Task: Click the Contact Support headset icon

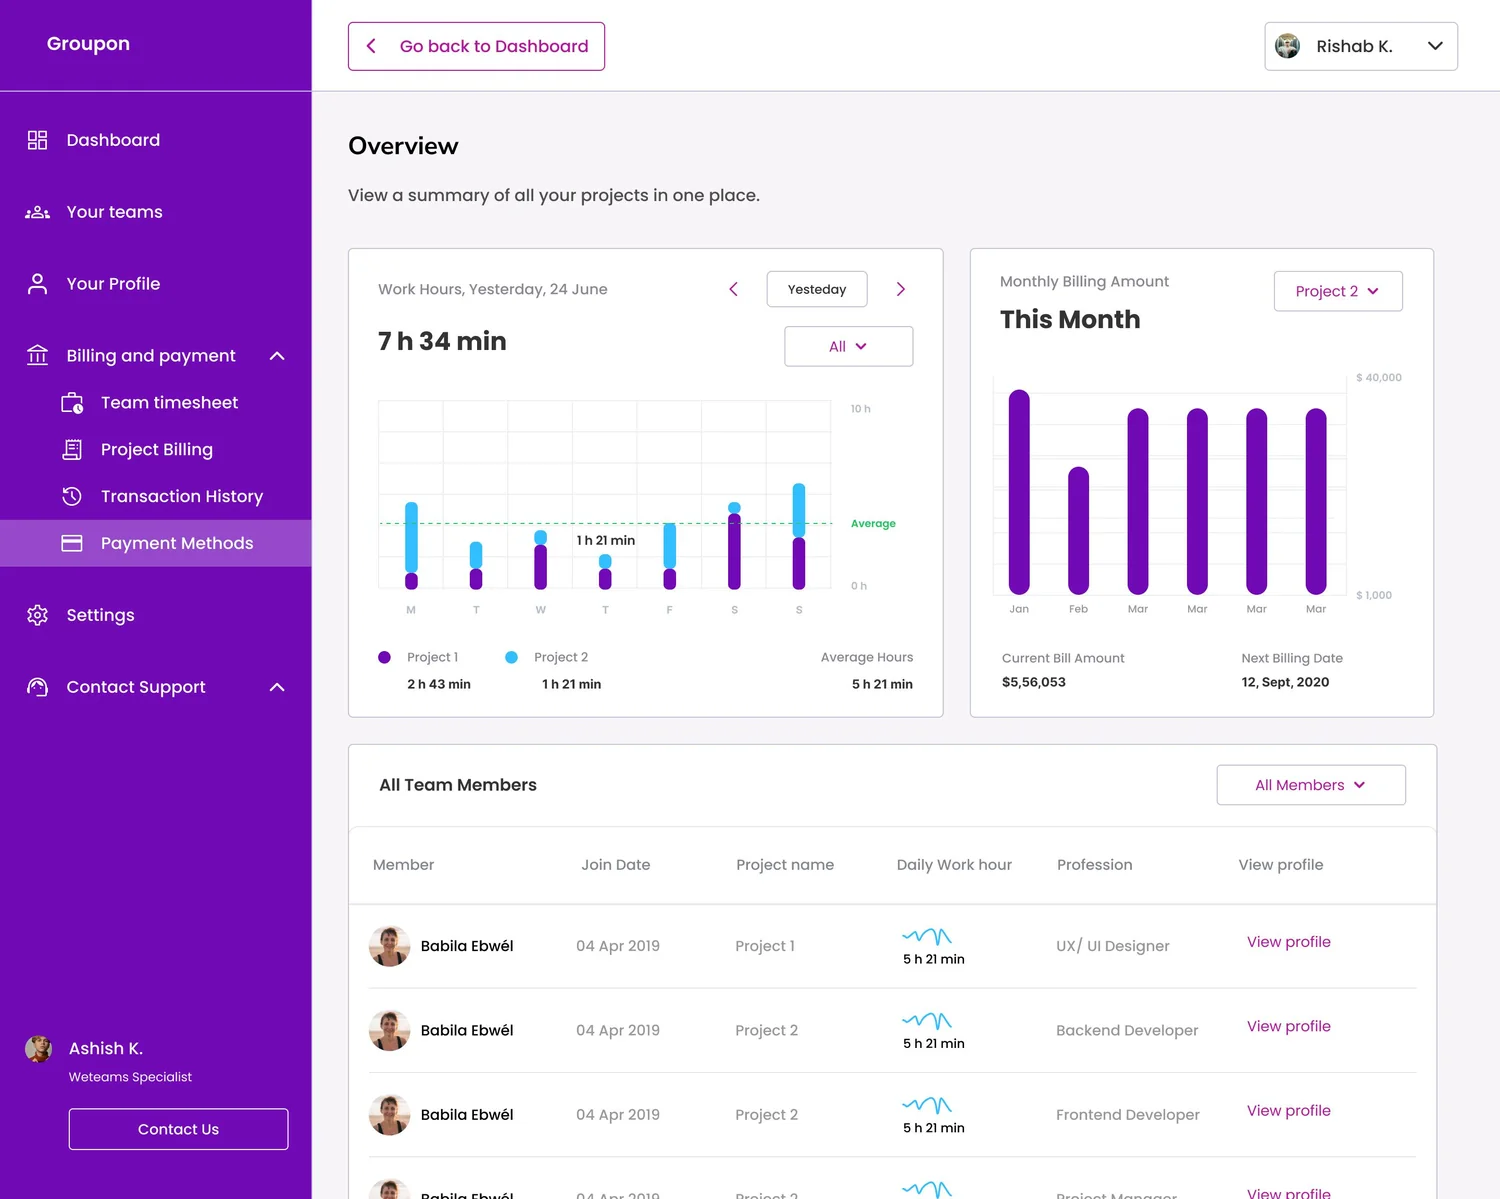Action: (37, 687)
